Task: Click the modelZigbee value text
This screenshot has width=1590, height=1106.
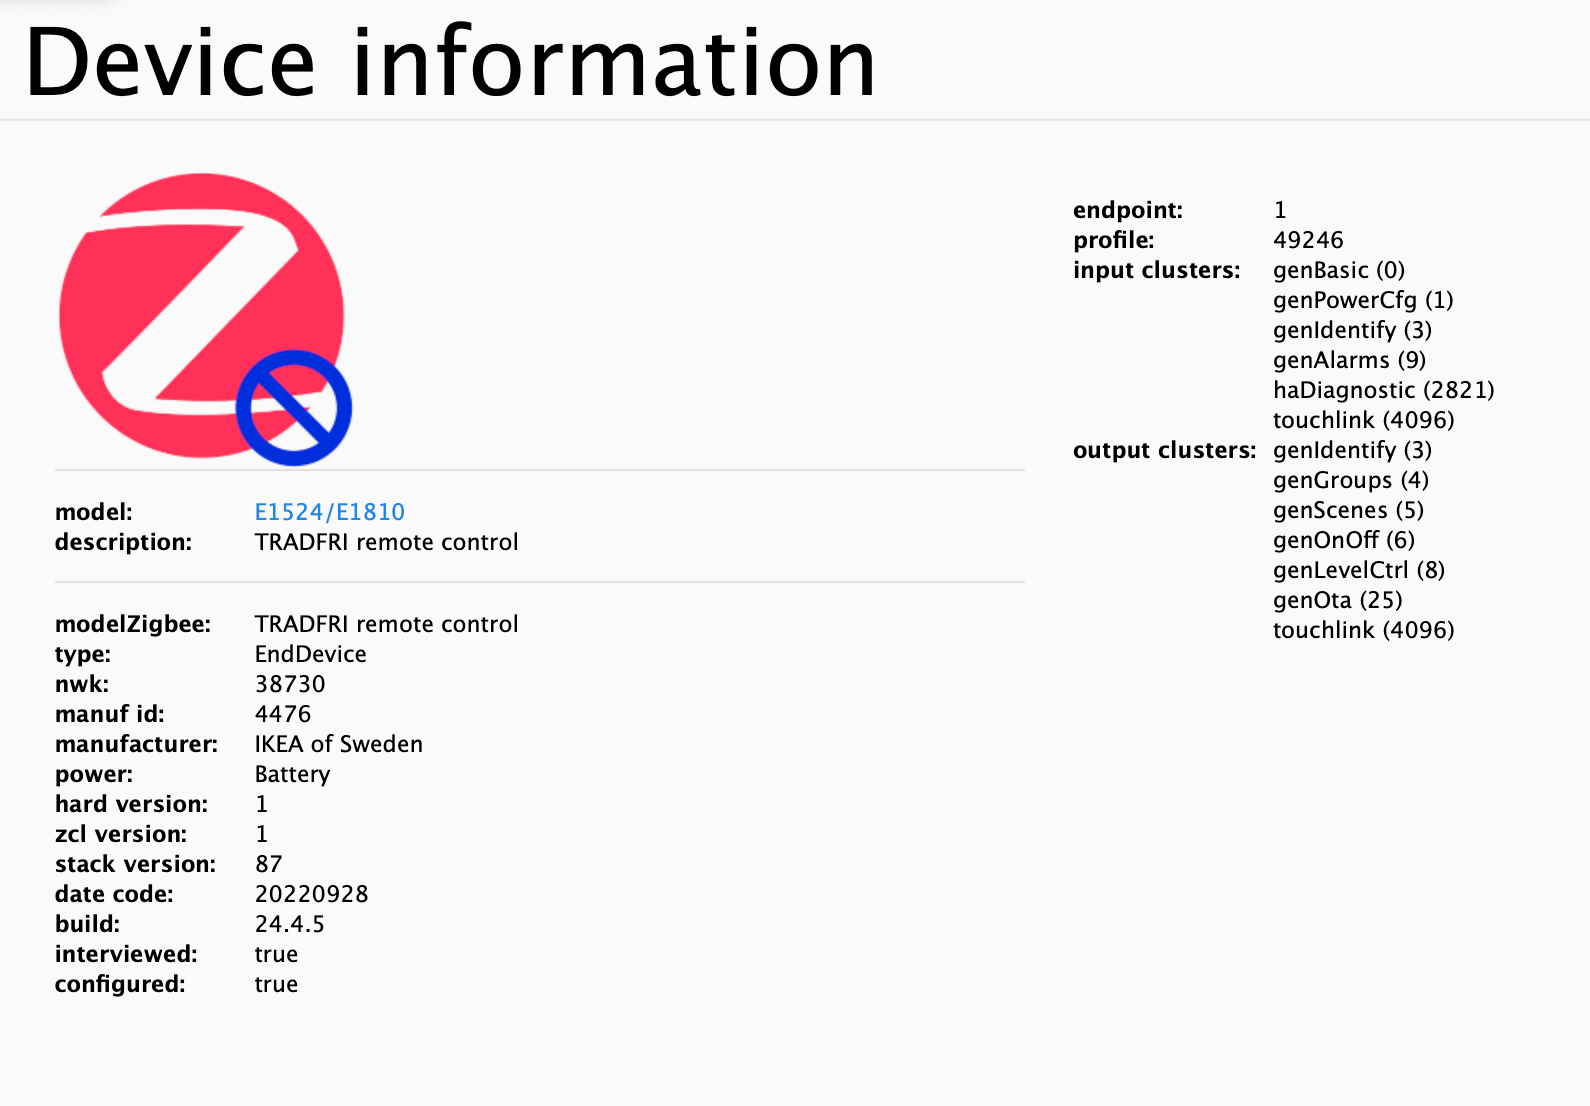Action: point(386,624)
